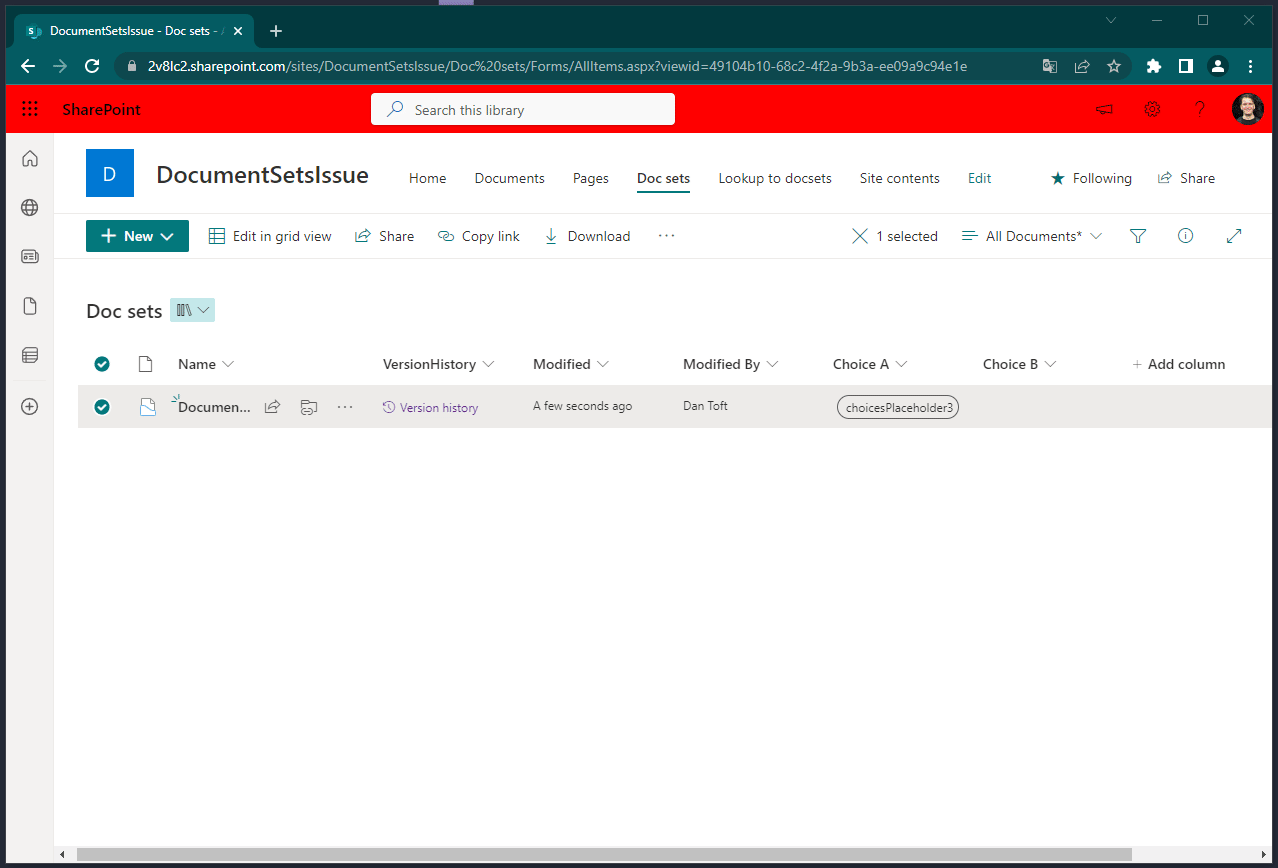Viewport: 1278px width, 868px height.
Task: Click the choicesPlaceholder3 pill
Action: [898, 407]
